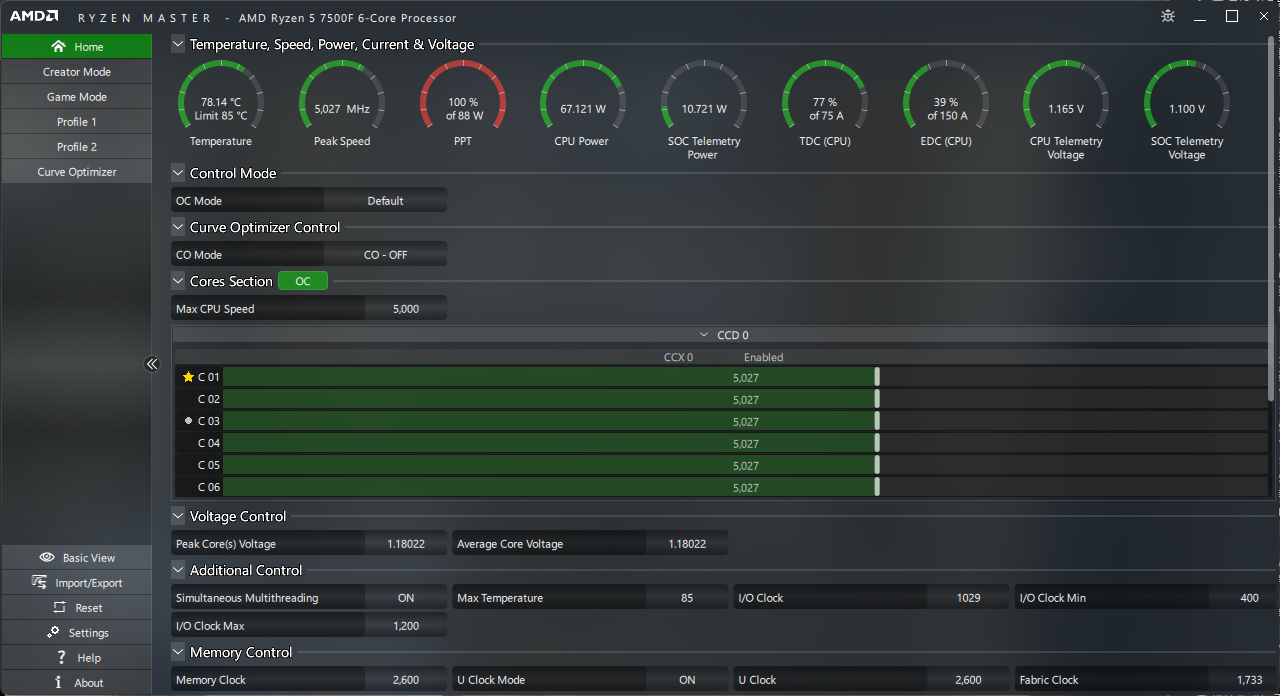Switch to Game Mode
This screenshot has width=1280, height=696.
click(x=76, y=97)
